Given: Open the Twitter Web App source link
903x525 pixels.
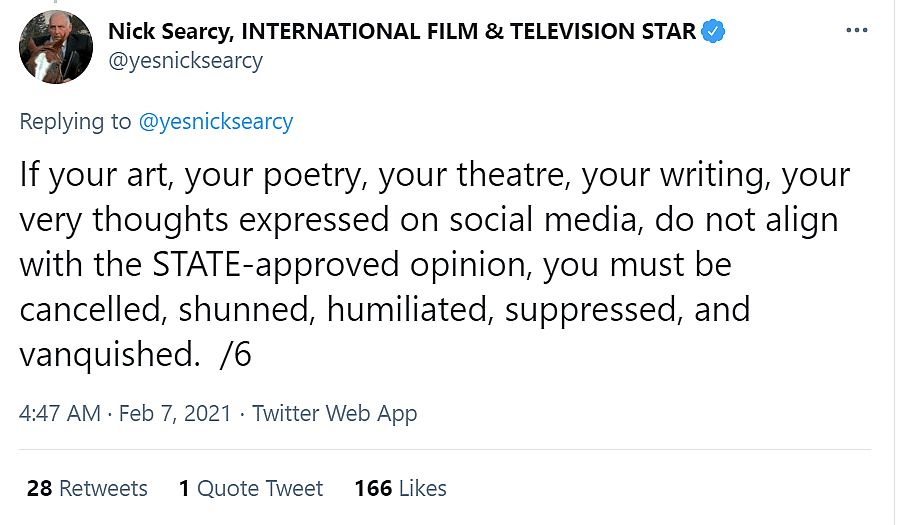Looking at the screenshot, I should tap(334, 413).
